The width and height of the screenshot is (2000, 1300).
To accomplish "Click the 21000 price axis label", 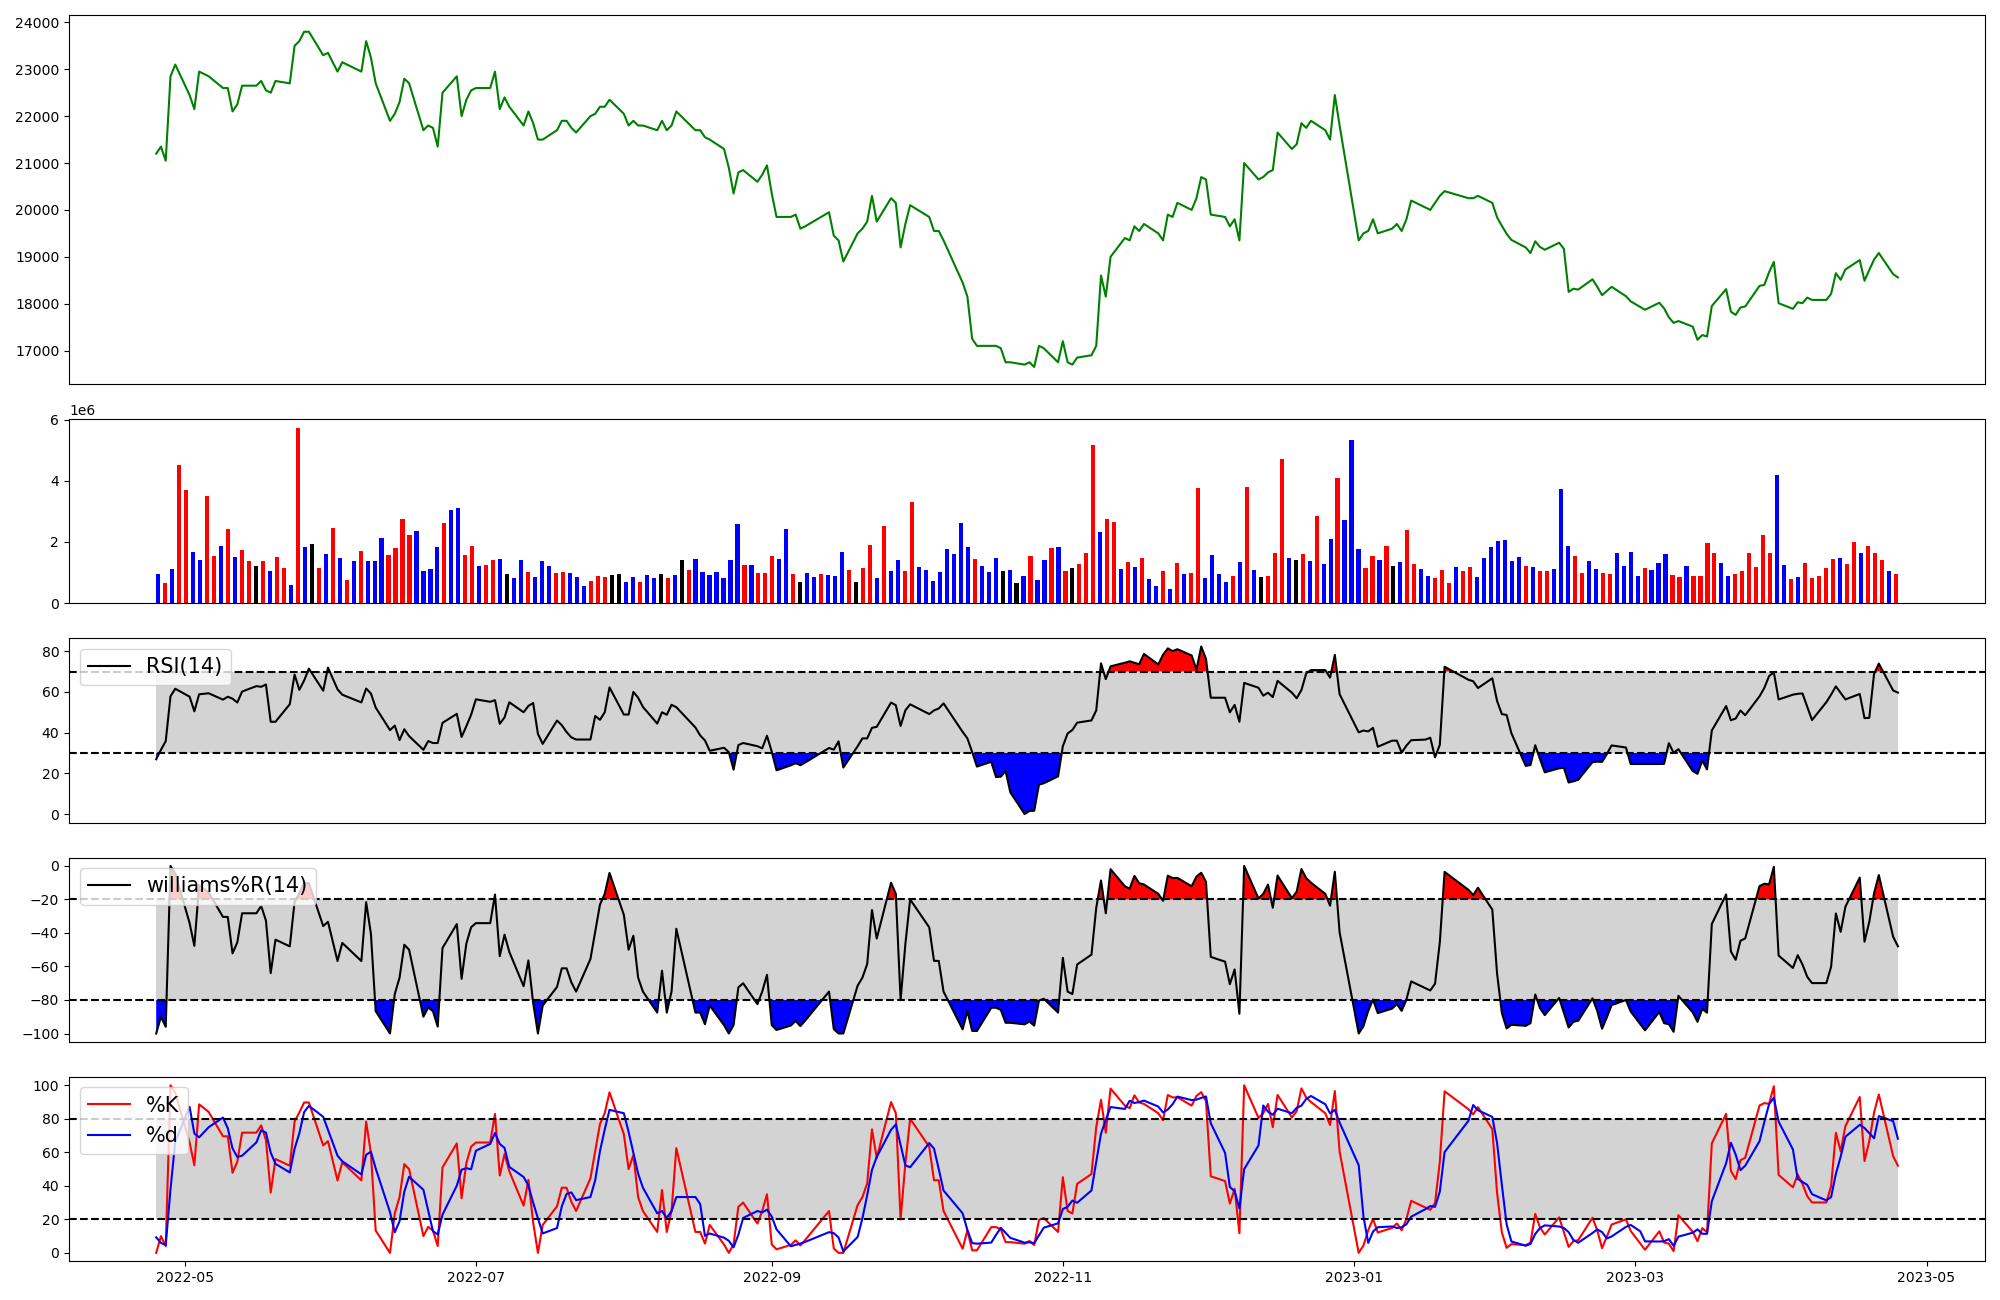I will click(x=37, y=164).
